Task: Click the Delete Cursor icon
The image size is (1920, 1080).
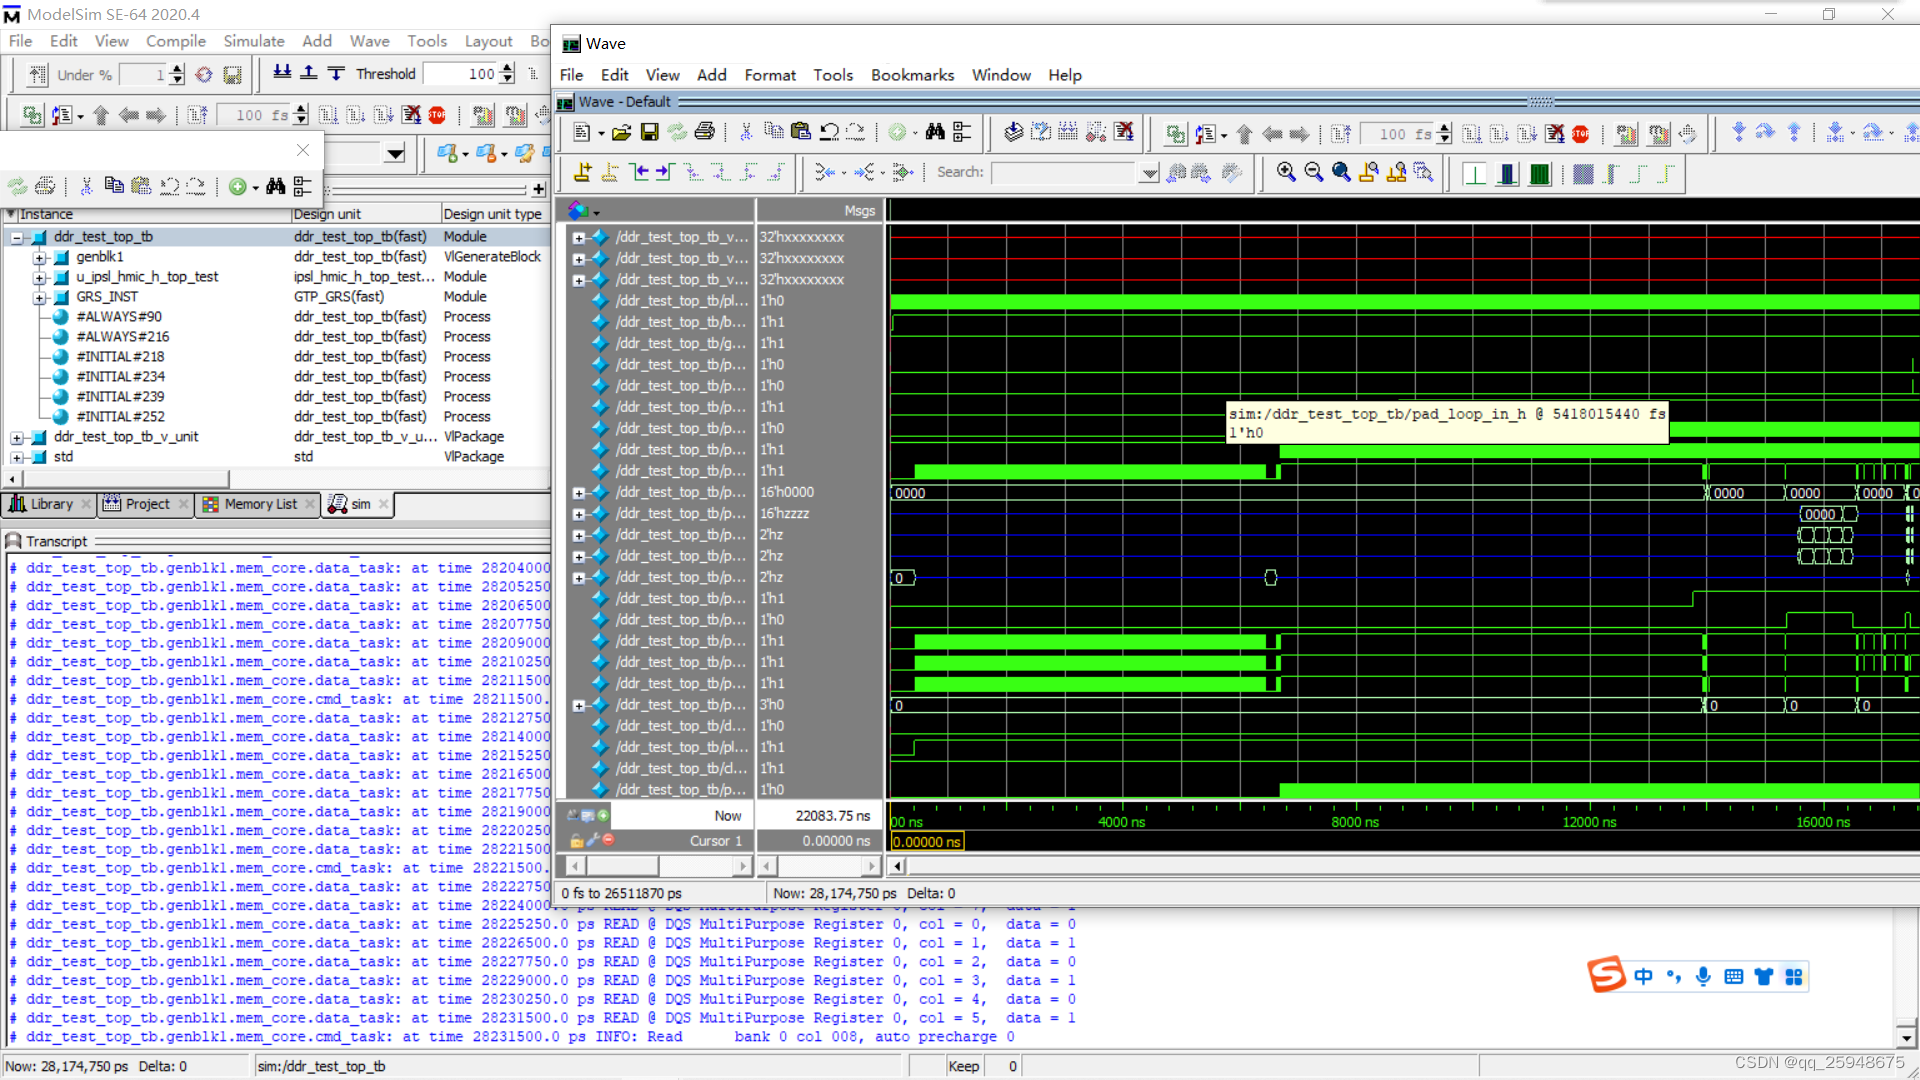Action: coord(610,172)
